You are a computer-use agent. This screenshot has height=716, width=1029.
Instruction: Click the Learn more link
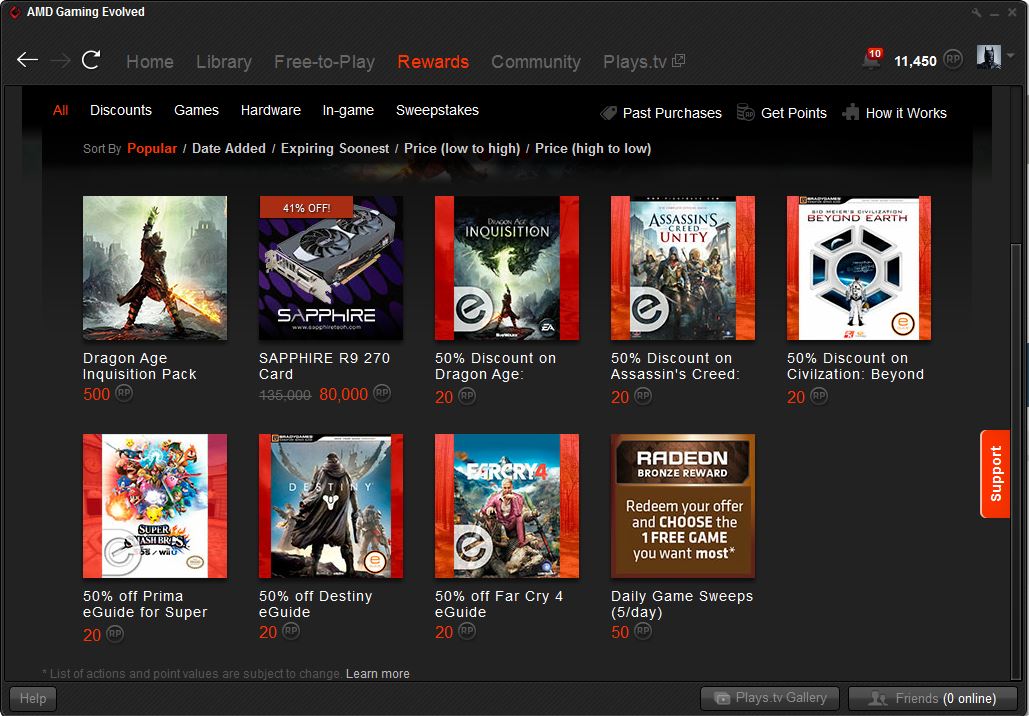point(377,674)
